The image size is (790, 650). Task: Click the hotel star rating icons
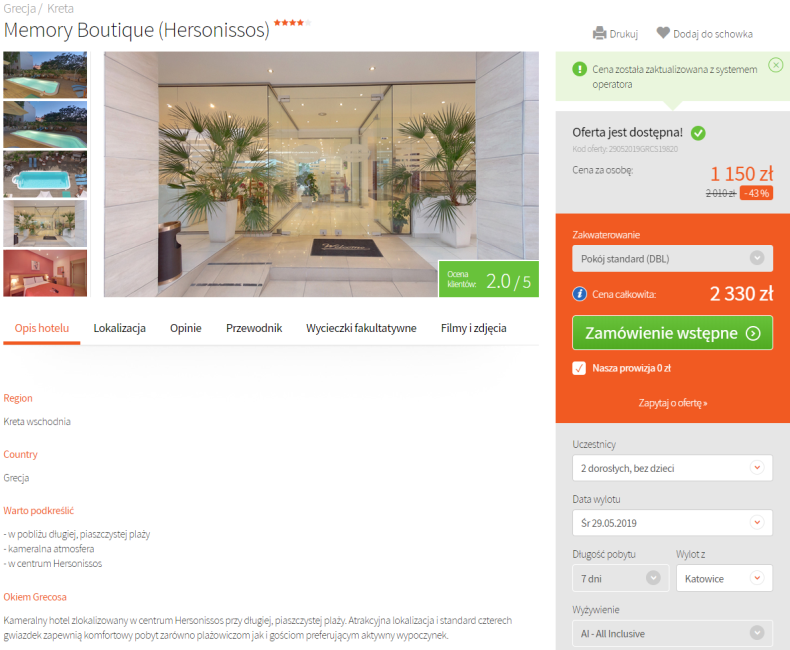(x=293, y=23)
